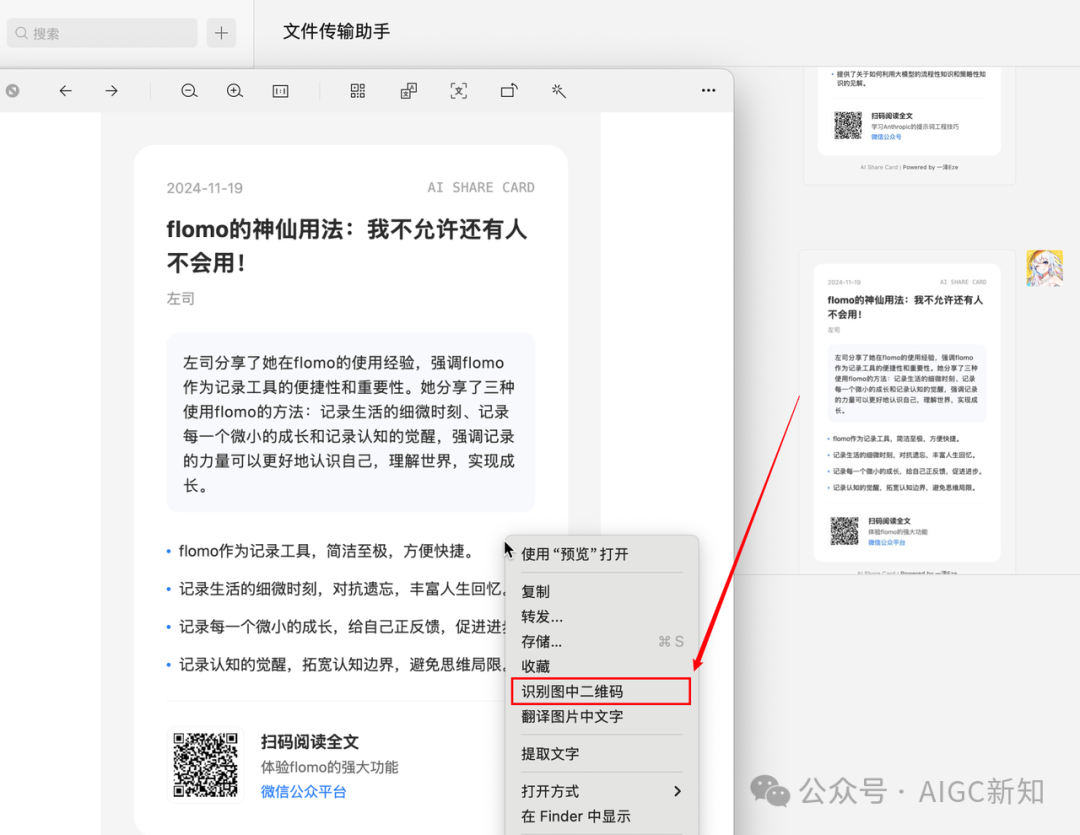
Task: Go forward to next image in viewer
Action: (112, 91)
